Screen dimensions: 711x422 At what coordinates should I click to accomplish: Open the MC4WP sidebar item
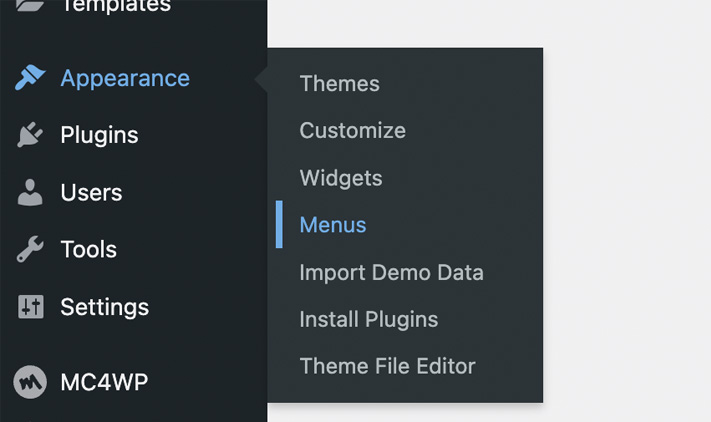[104, 382]
